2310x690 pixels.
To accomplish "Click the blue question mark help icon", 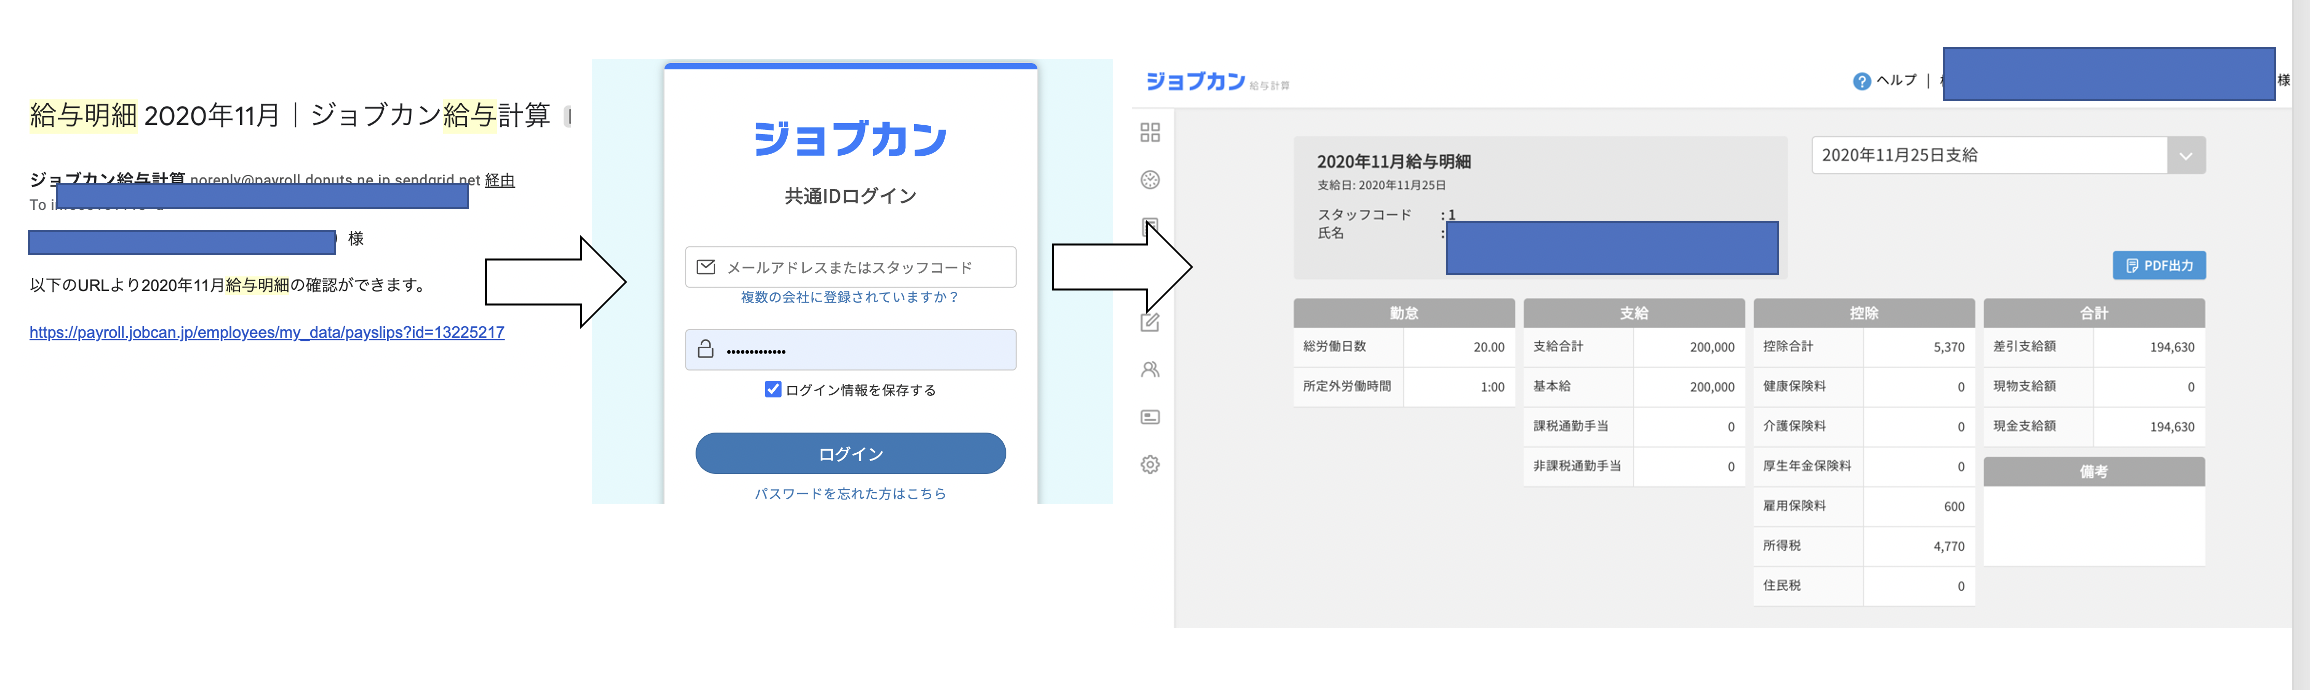I will tap(1861, 81).
